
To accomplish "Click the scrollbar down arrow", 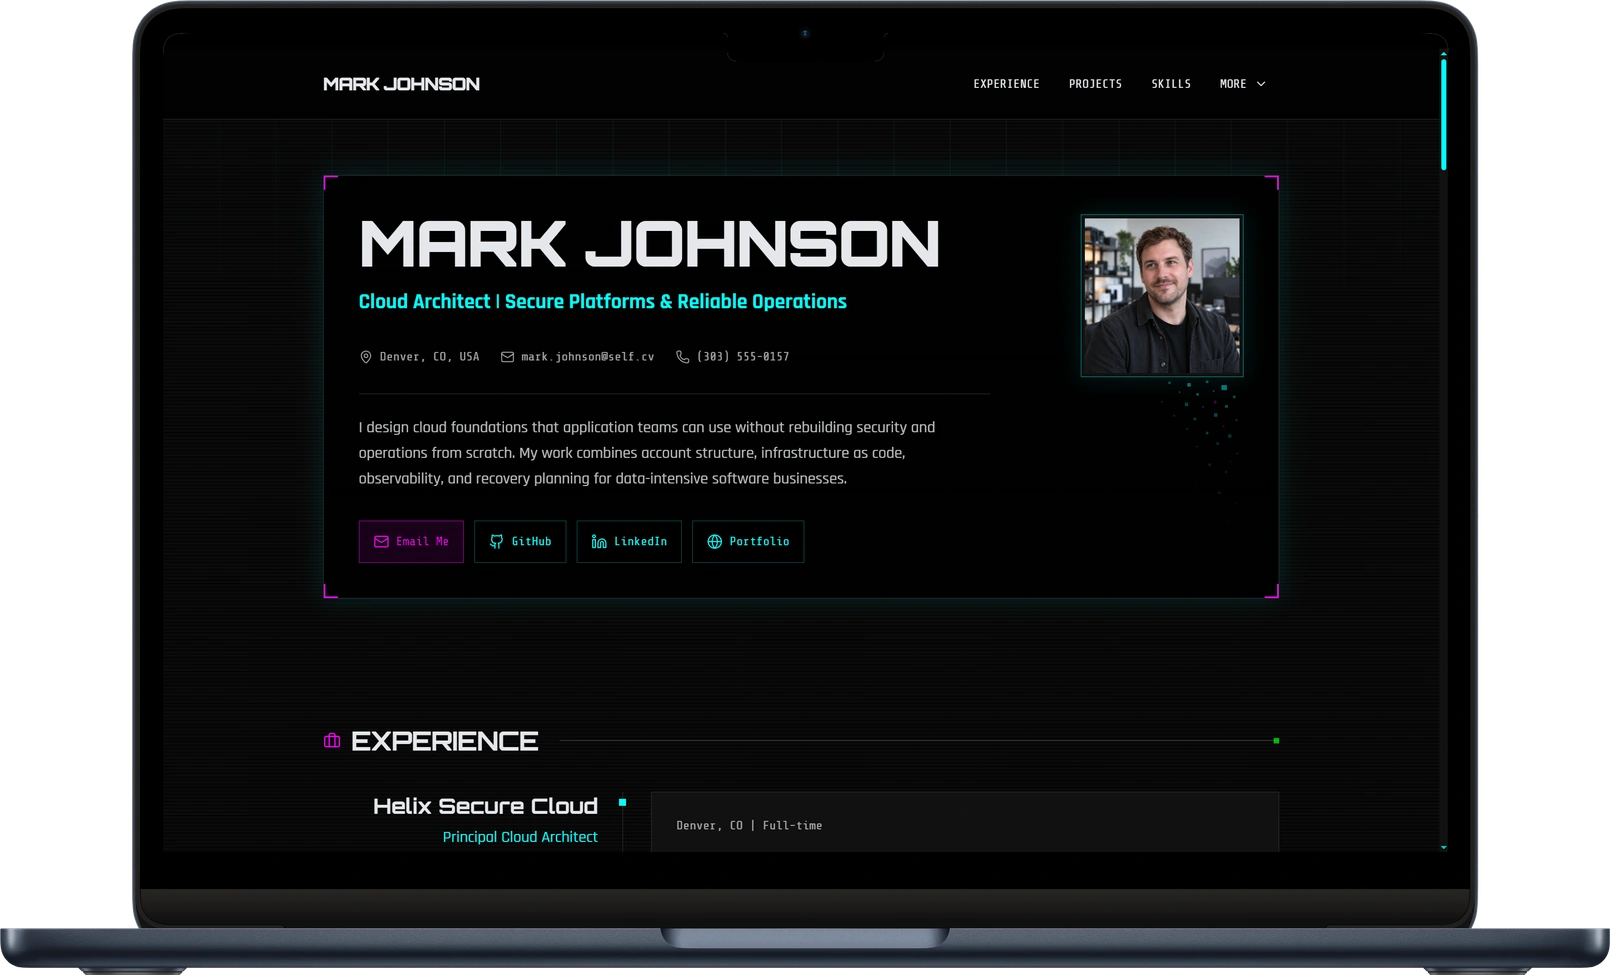I will 1444,847.
